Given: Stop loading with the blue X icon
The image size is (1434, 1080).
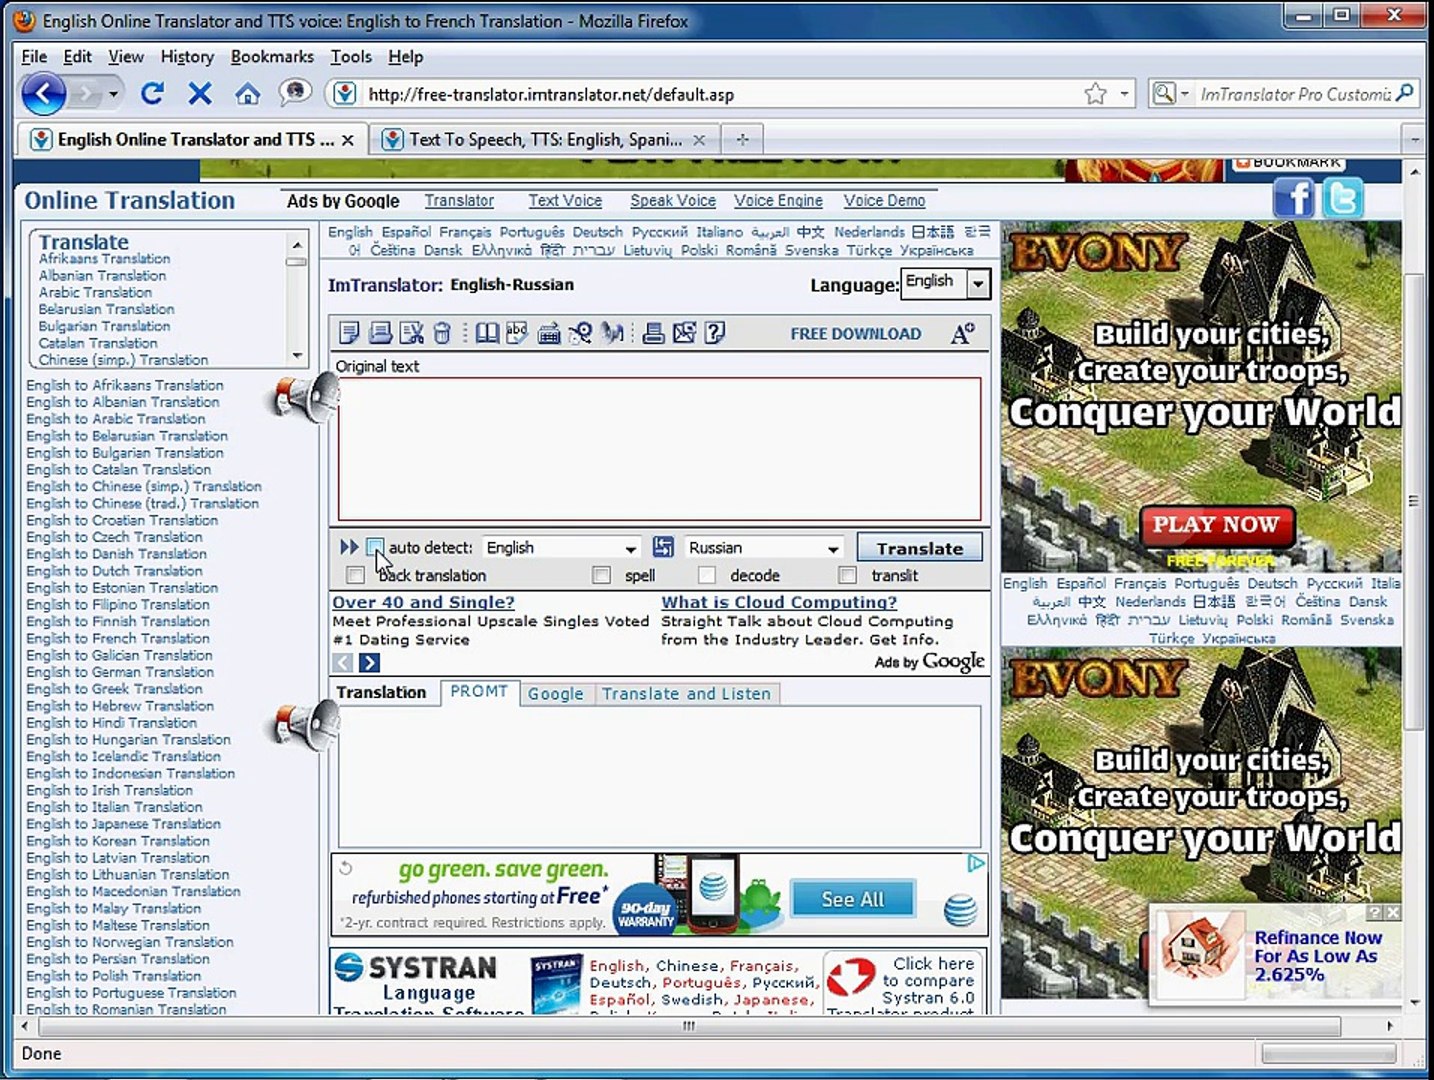Looking at the screenshot, I should tap(200, 94).
